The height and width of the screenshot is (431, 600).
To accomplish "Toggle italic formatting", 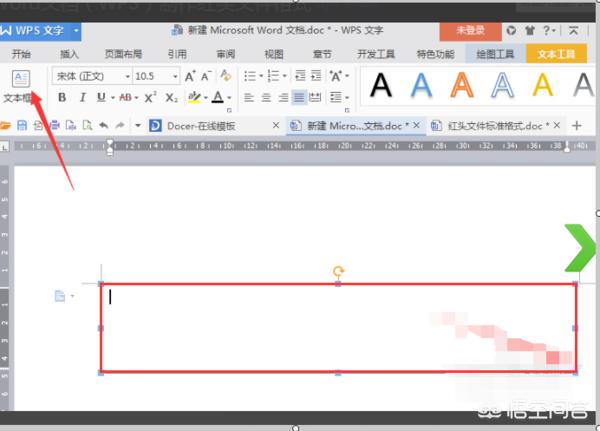I will (81, 98).
